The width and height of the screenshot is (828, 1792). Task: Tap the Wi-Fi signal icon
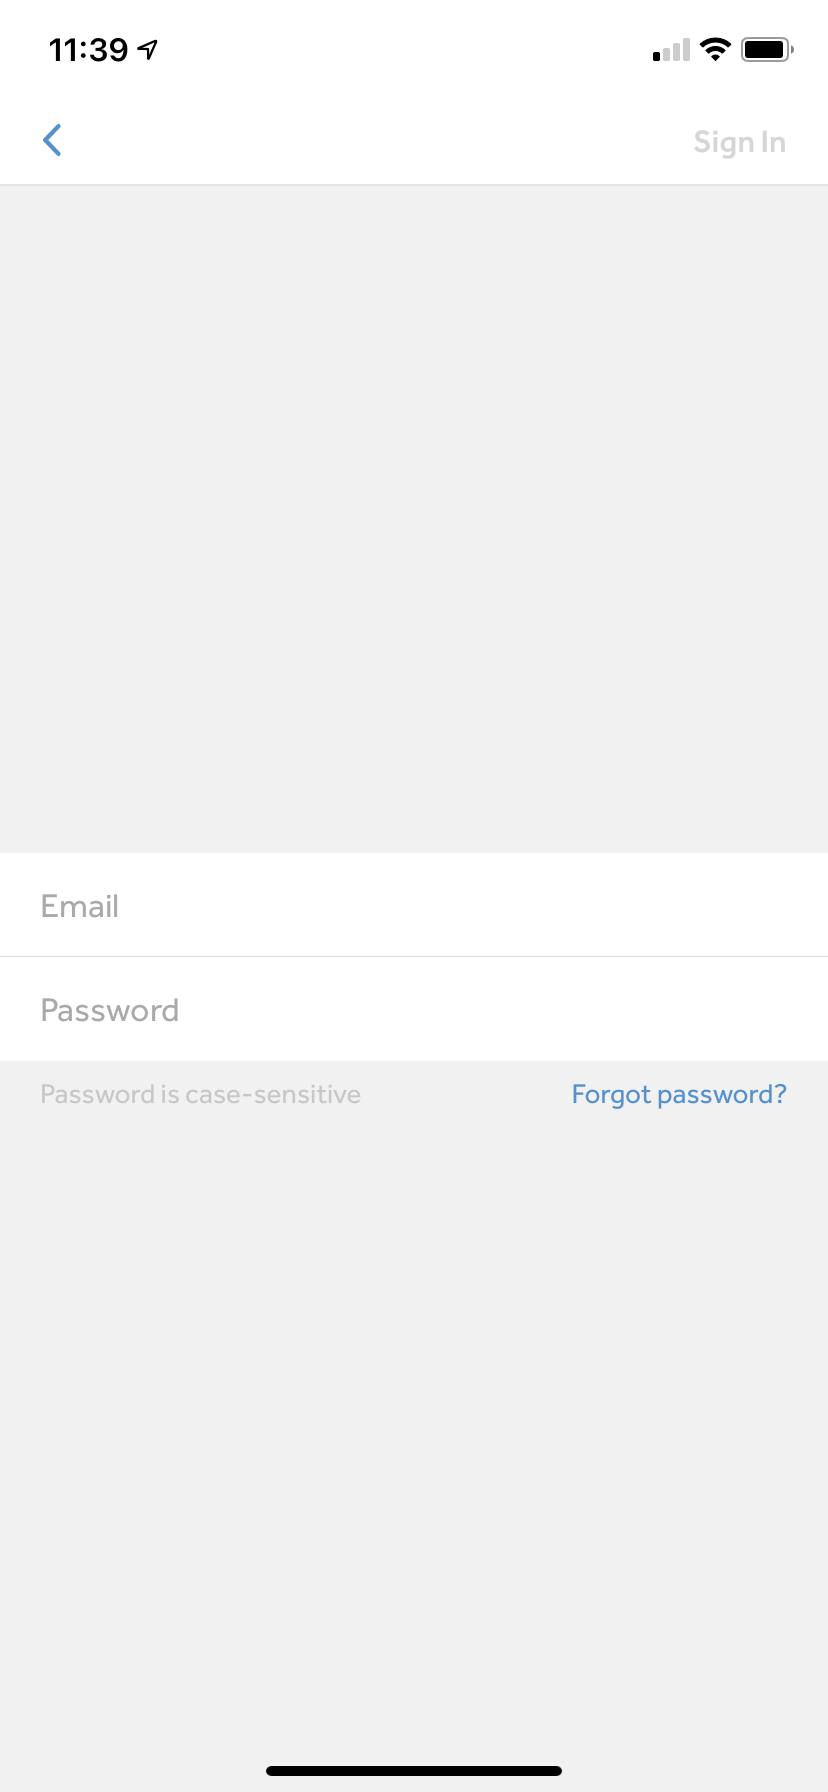[x=716, y=48]
